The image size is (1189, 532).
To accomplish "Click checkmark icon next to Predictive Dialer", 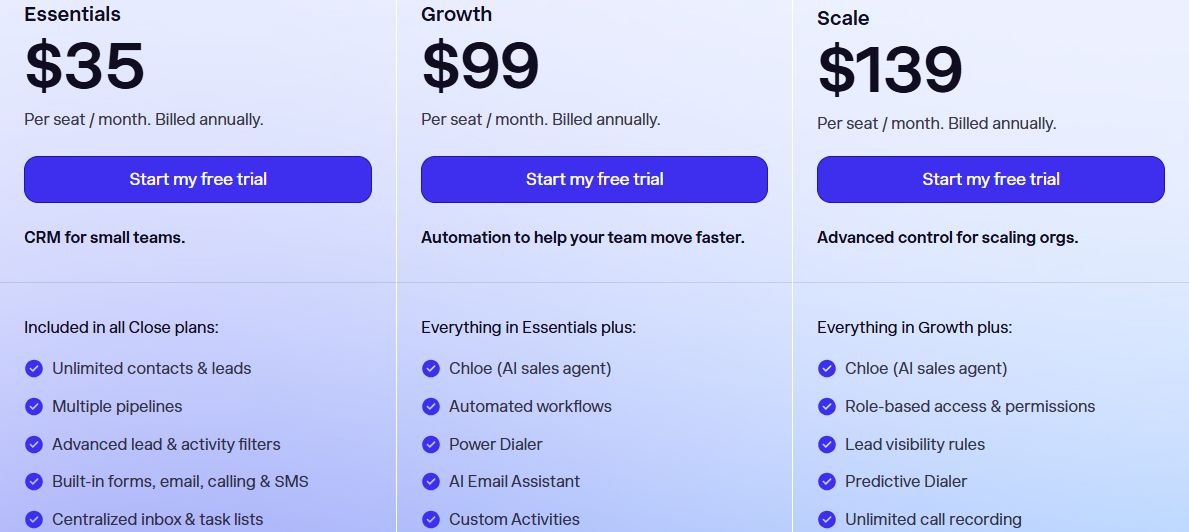I will coord(827,481).
